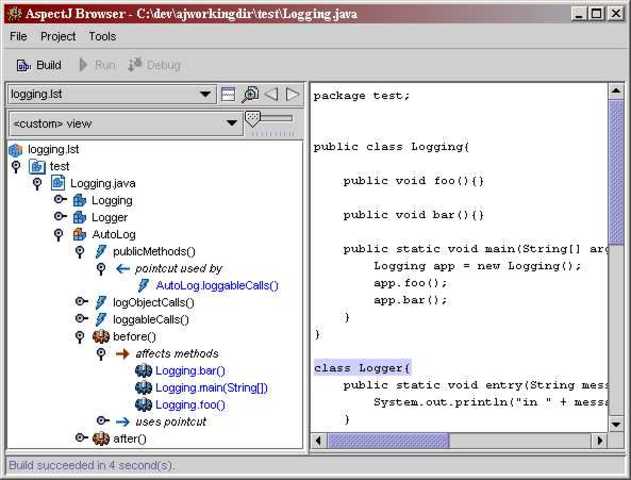
Task: Follow the AutoLog.loggableCalls() link
Action: click(x=217, y=286)
